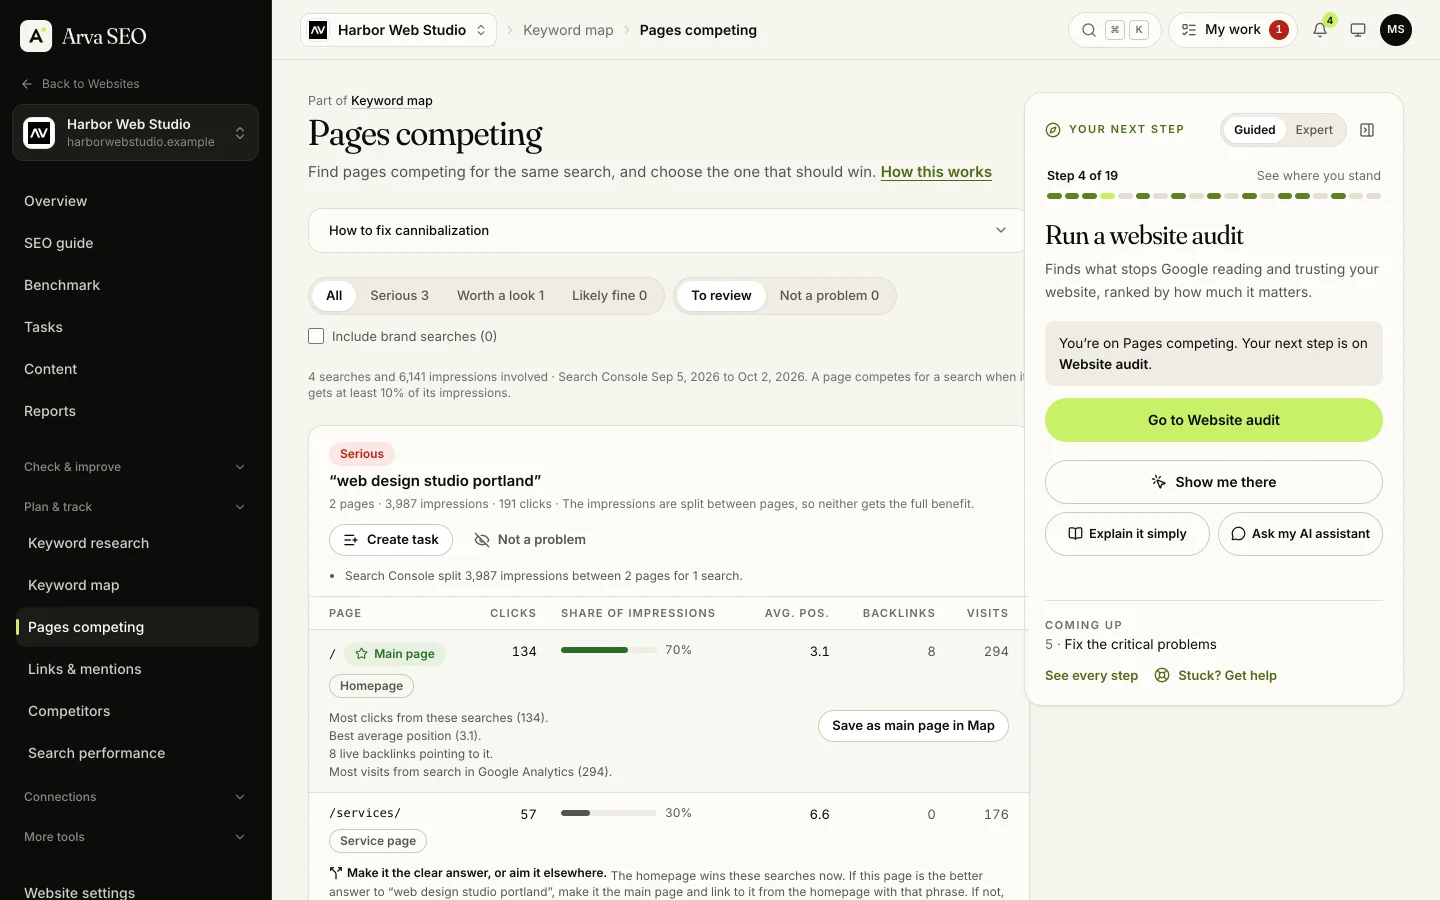1440x900 pixels.
Task: Expand Connections sidebar group
Action: pos(135,797)
